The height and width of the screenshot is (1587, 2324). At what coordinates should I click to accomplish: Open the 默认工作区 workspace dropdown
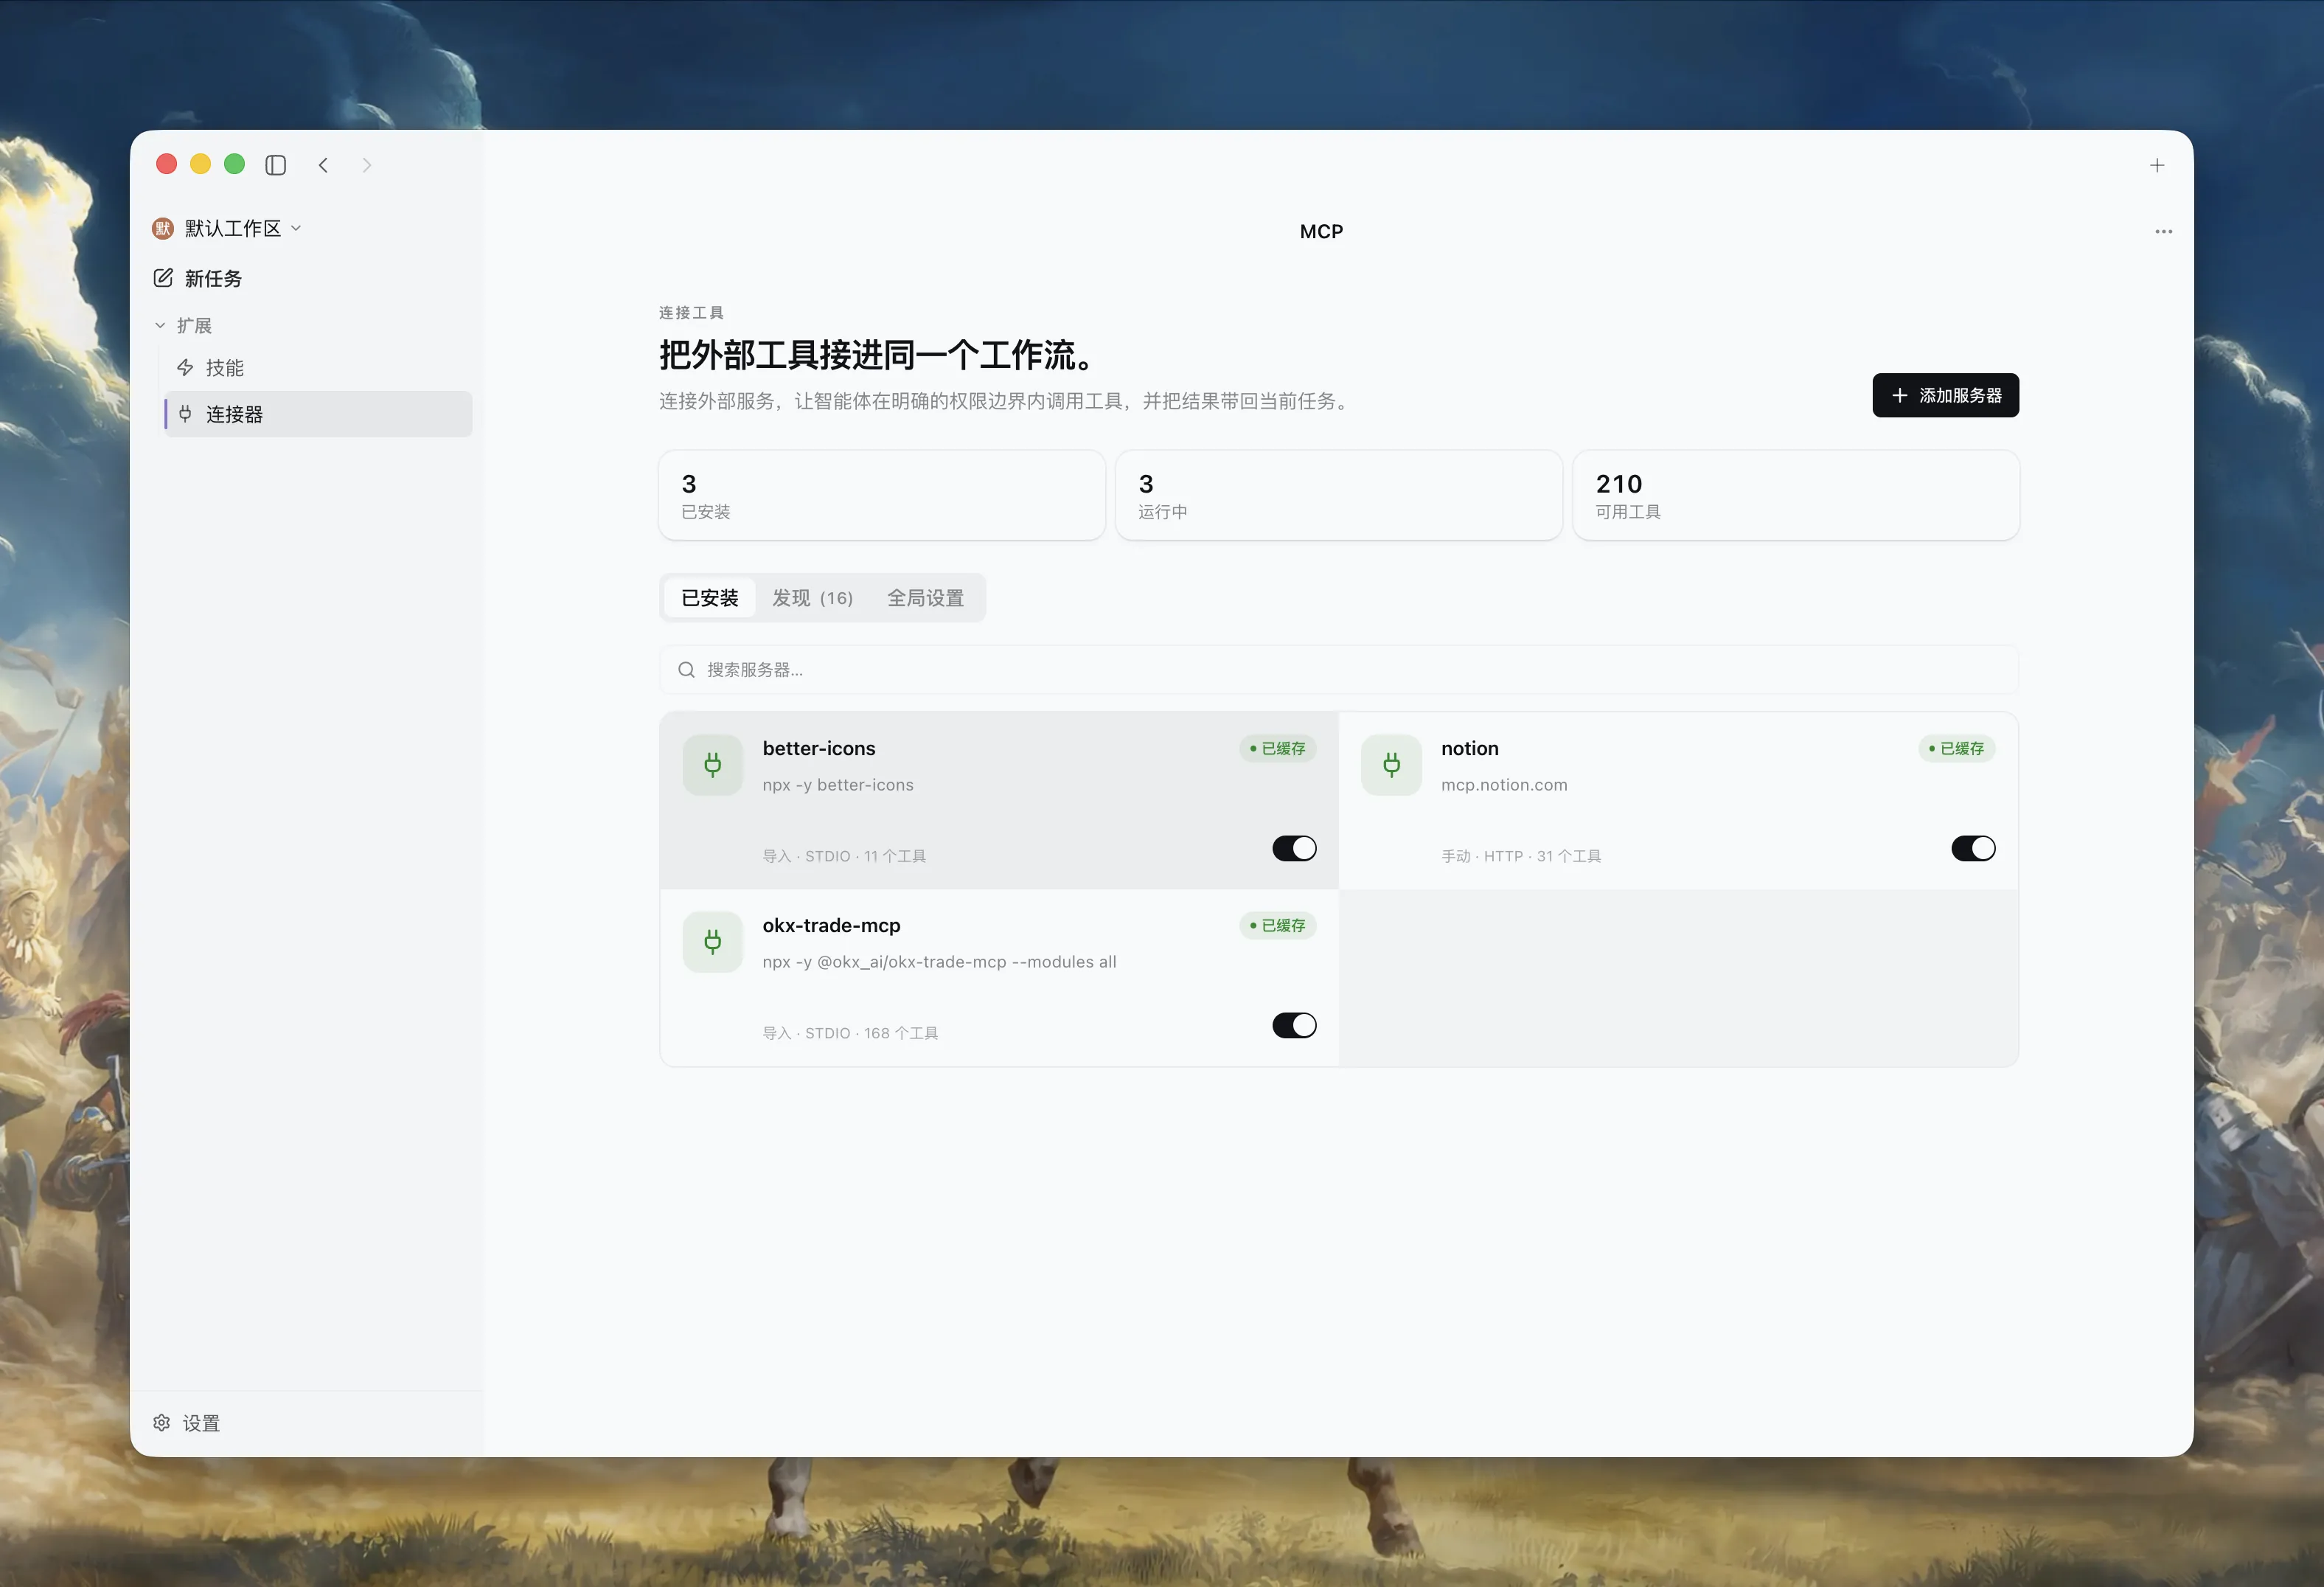[227, 228]
